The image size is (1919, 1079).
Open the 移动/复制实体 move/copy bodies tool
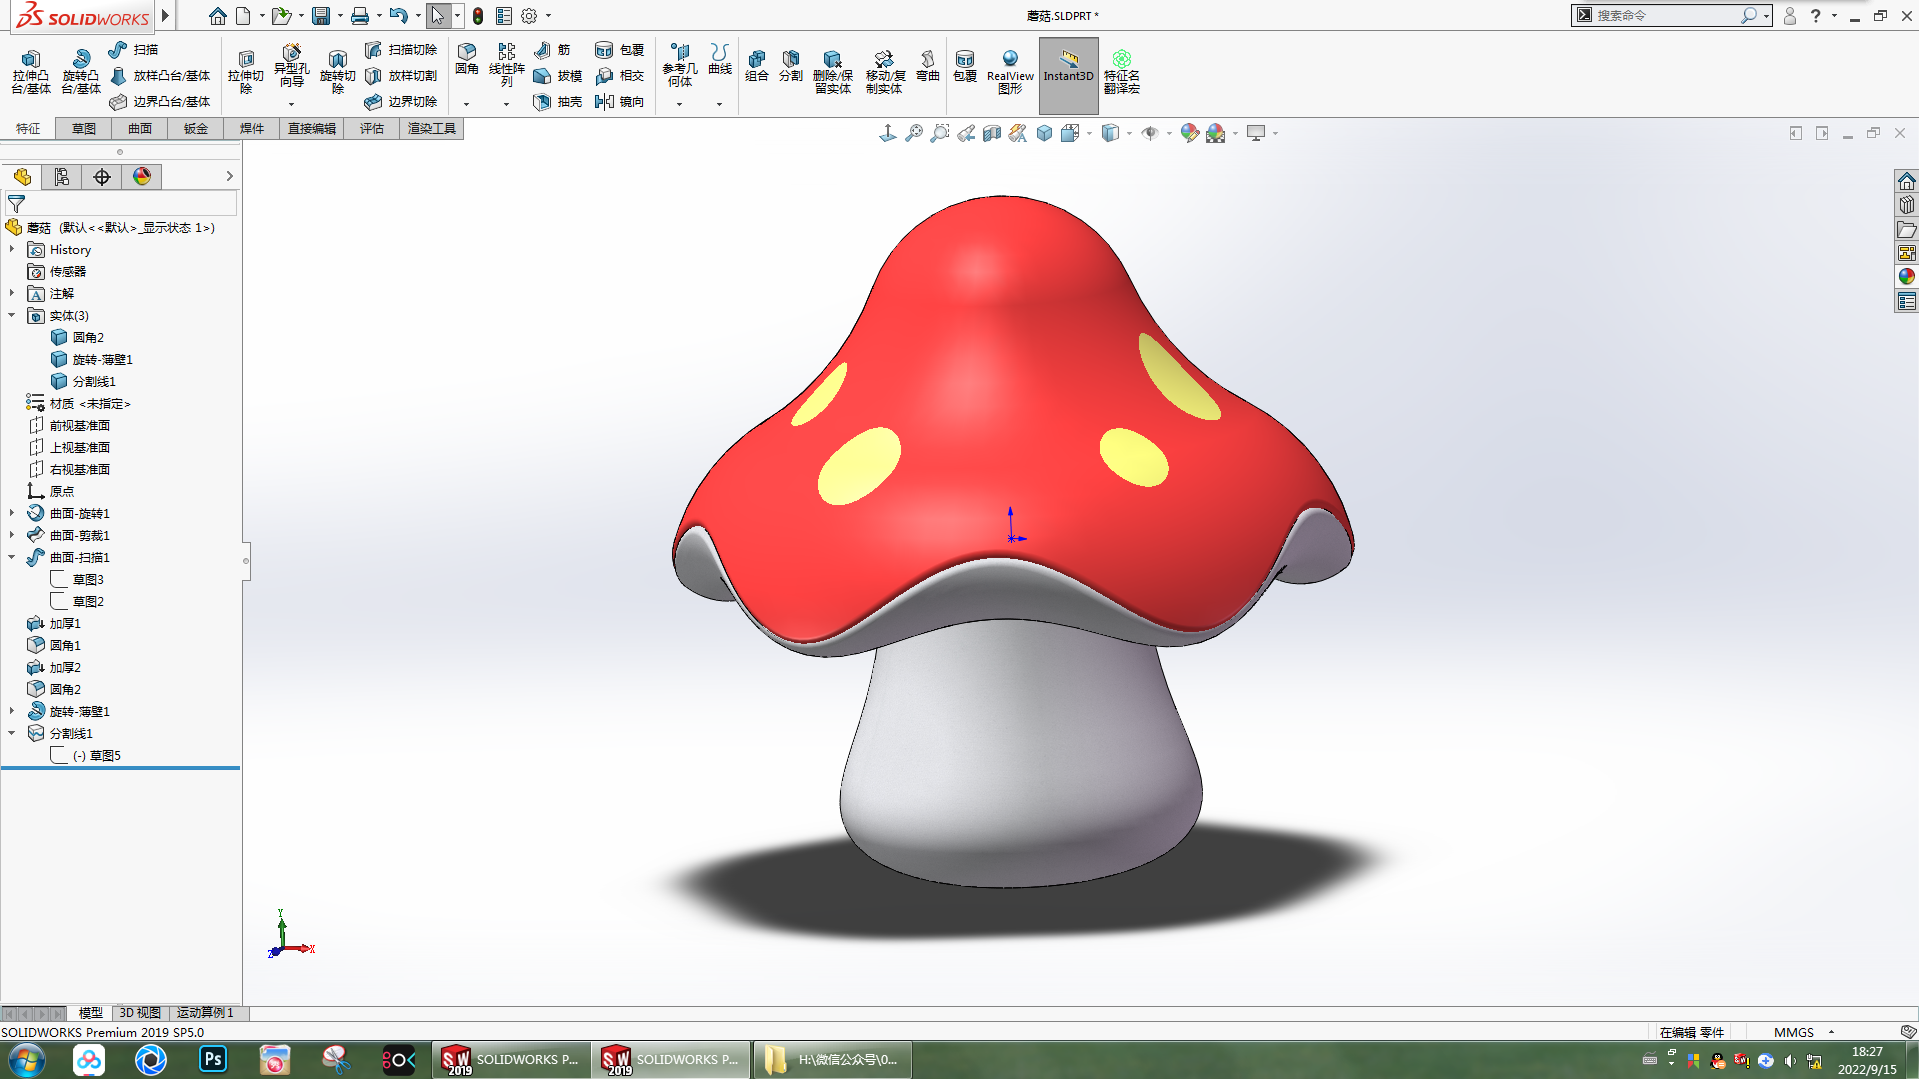tap(885, 72)
